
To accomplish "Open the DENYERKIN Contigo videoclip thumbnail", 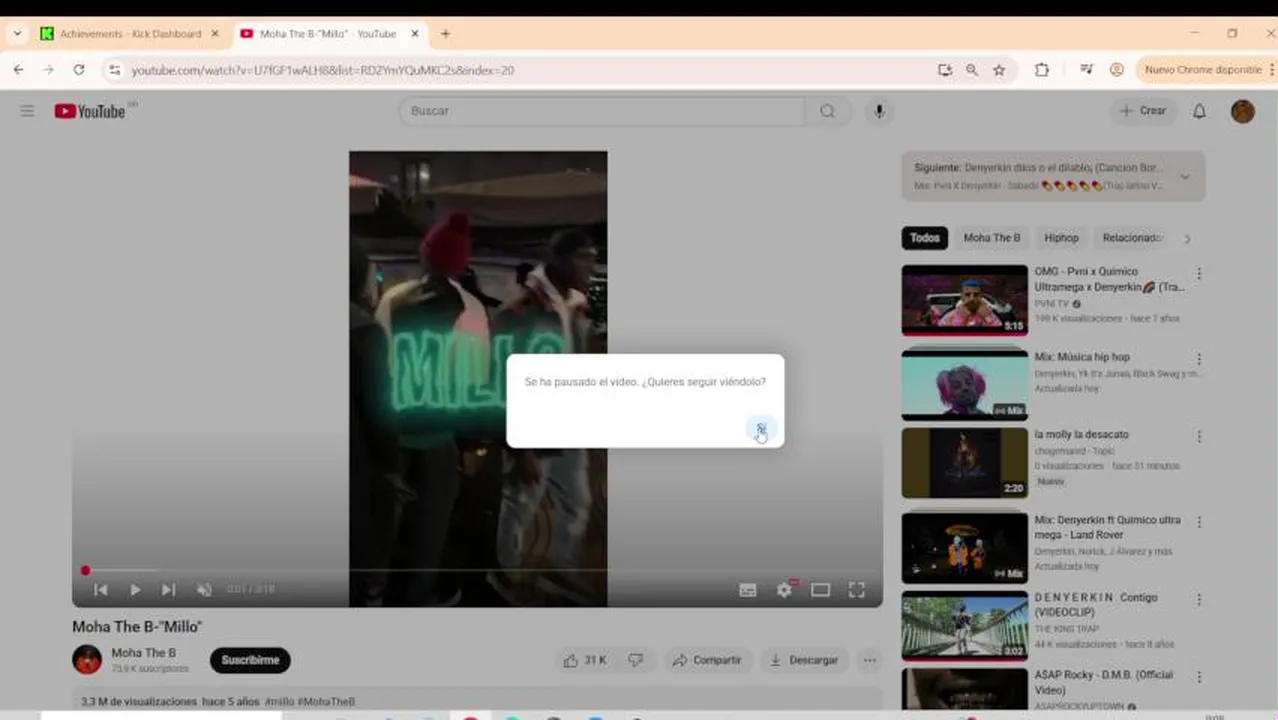I will [x=964, y=626].
